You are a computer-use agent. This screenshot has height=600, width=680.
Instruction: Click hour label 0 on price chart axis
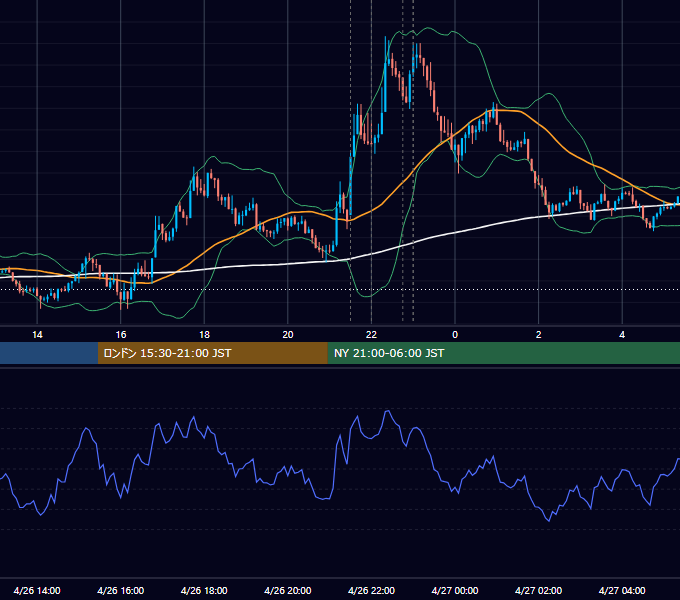[x=455, y=335]
